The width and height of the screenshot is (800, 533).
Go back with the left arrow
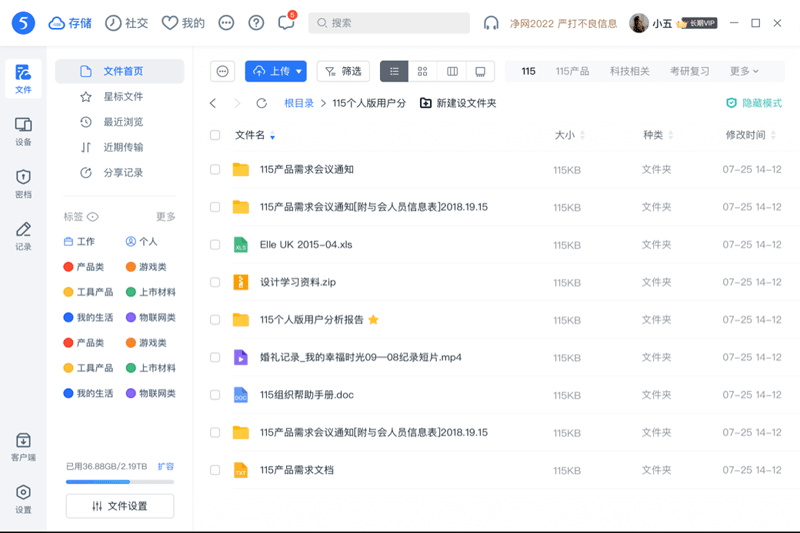pos(213,104)
